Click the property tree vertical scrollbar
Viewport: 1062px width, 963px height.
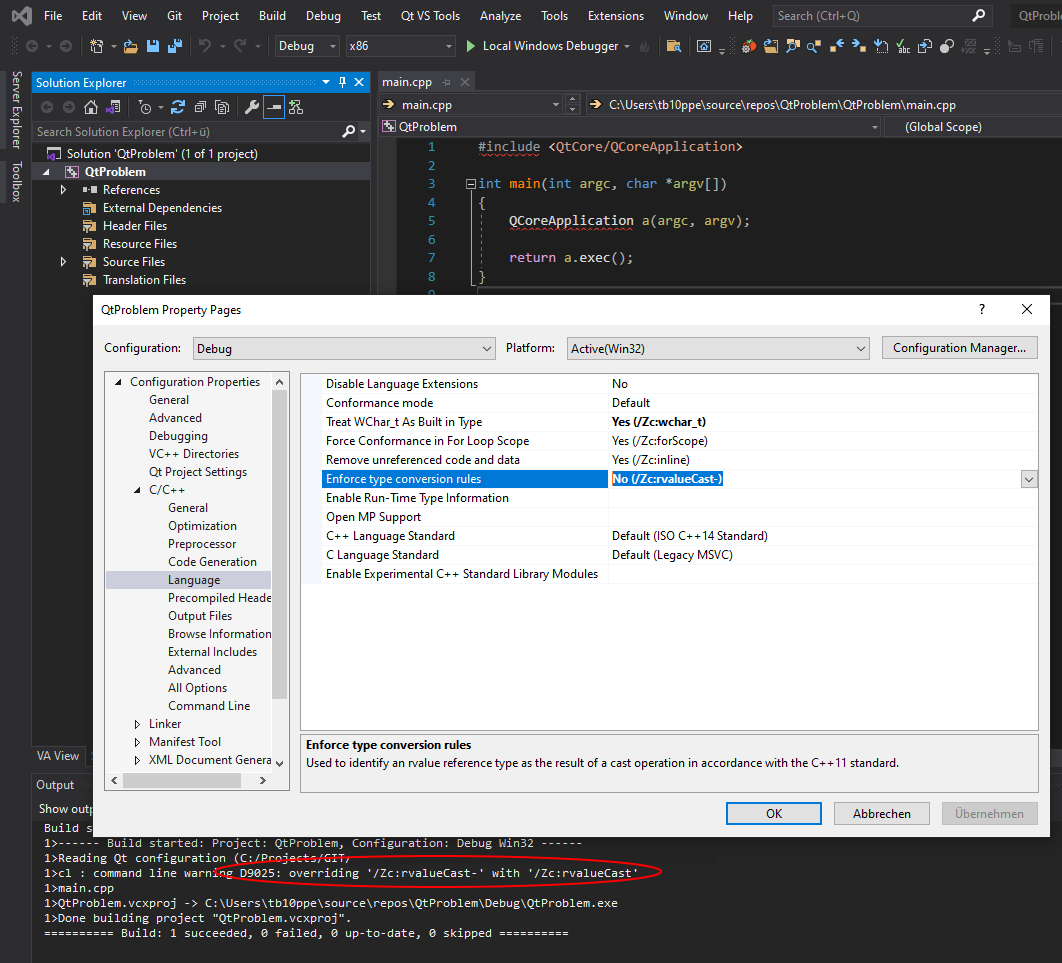click(279, 546)
